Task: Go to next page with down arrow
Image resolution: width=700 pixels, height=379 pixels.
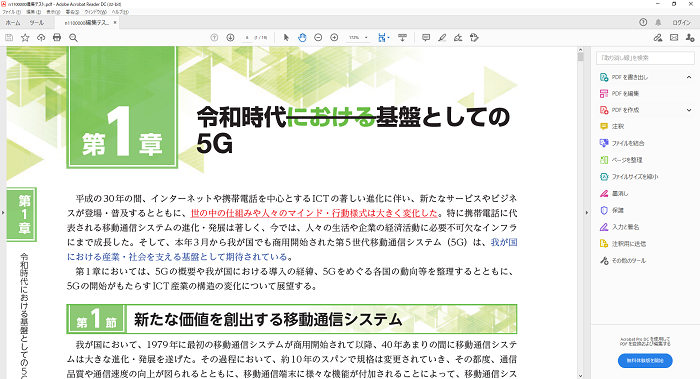Action: (x=230, y=38)
